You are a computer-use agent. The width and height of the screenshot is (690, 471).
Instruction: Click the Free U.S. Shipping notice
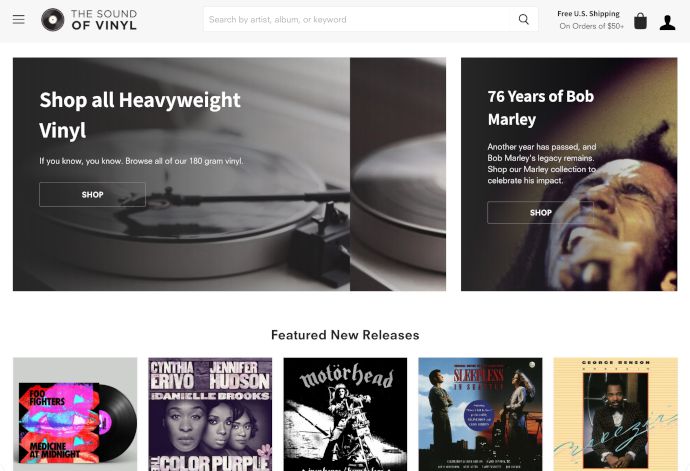click(x=591, y=20)
